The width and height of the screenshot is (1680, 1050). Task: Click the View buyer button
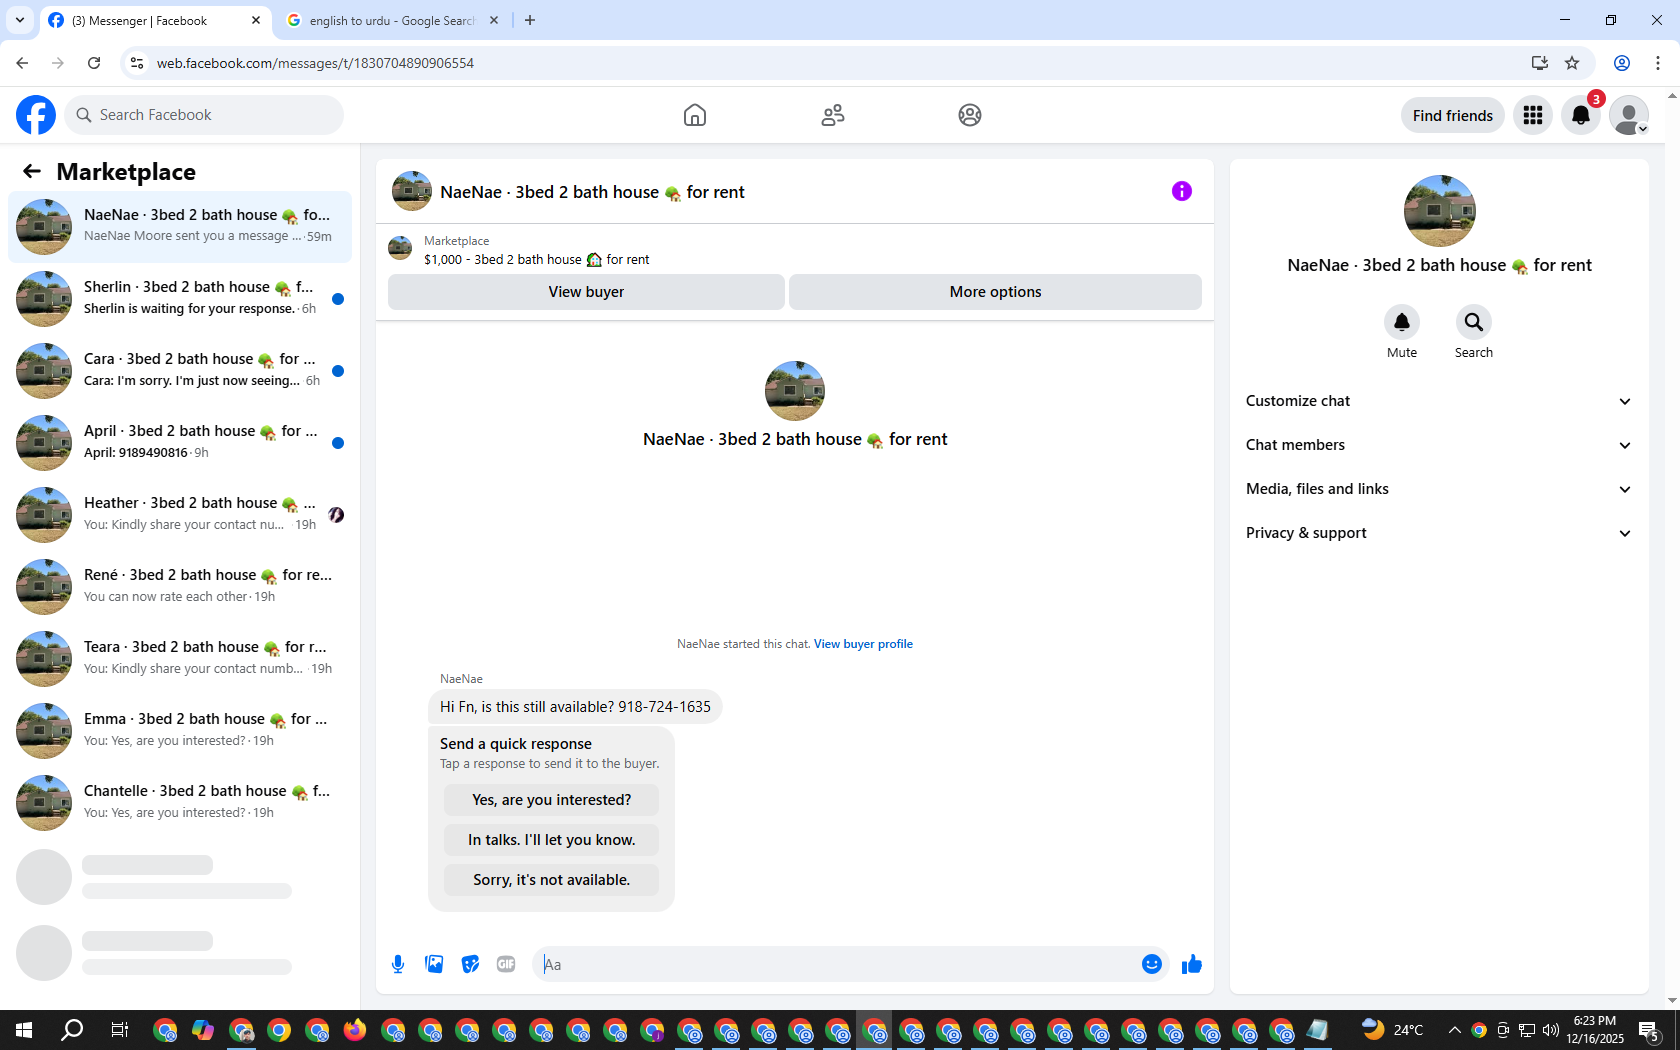(x=586, y=292)
